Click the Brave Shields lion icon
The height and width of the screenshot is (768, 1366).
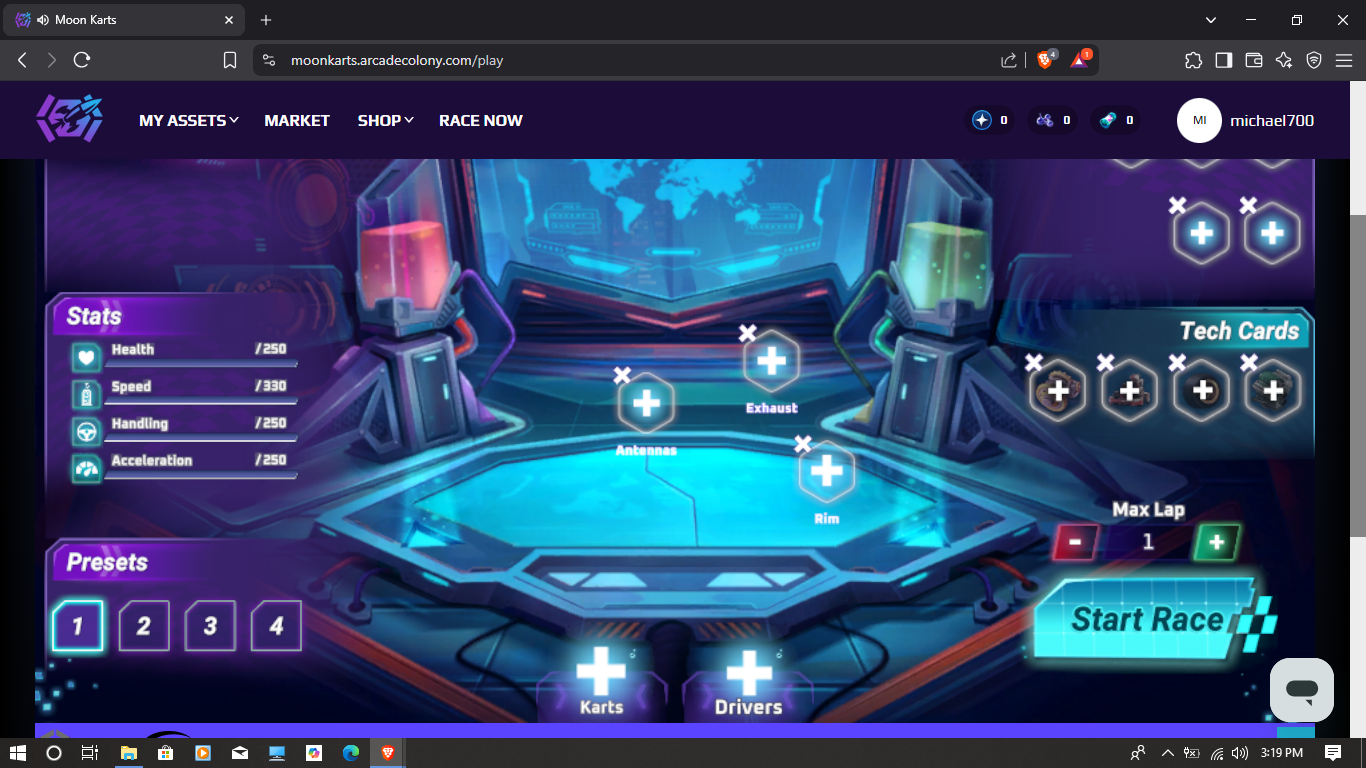click(x=1045, y=60)
